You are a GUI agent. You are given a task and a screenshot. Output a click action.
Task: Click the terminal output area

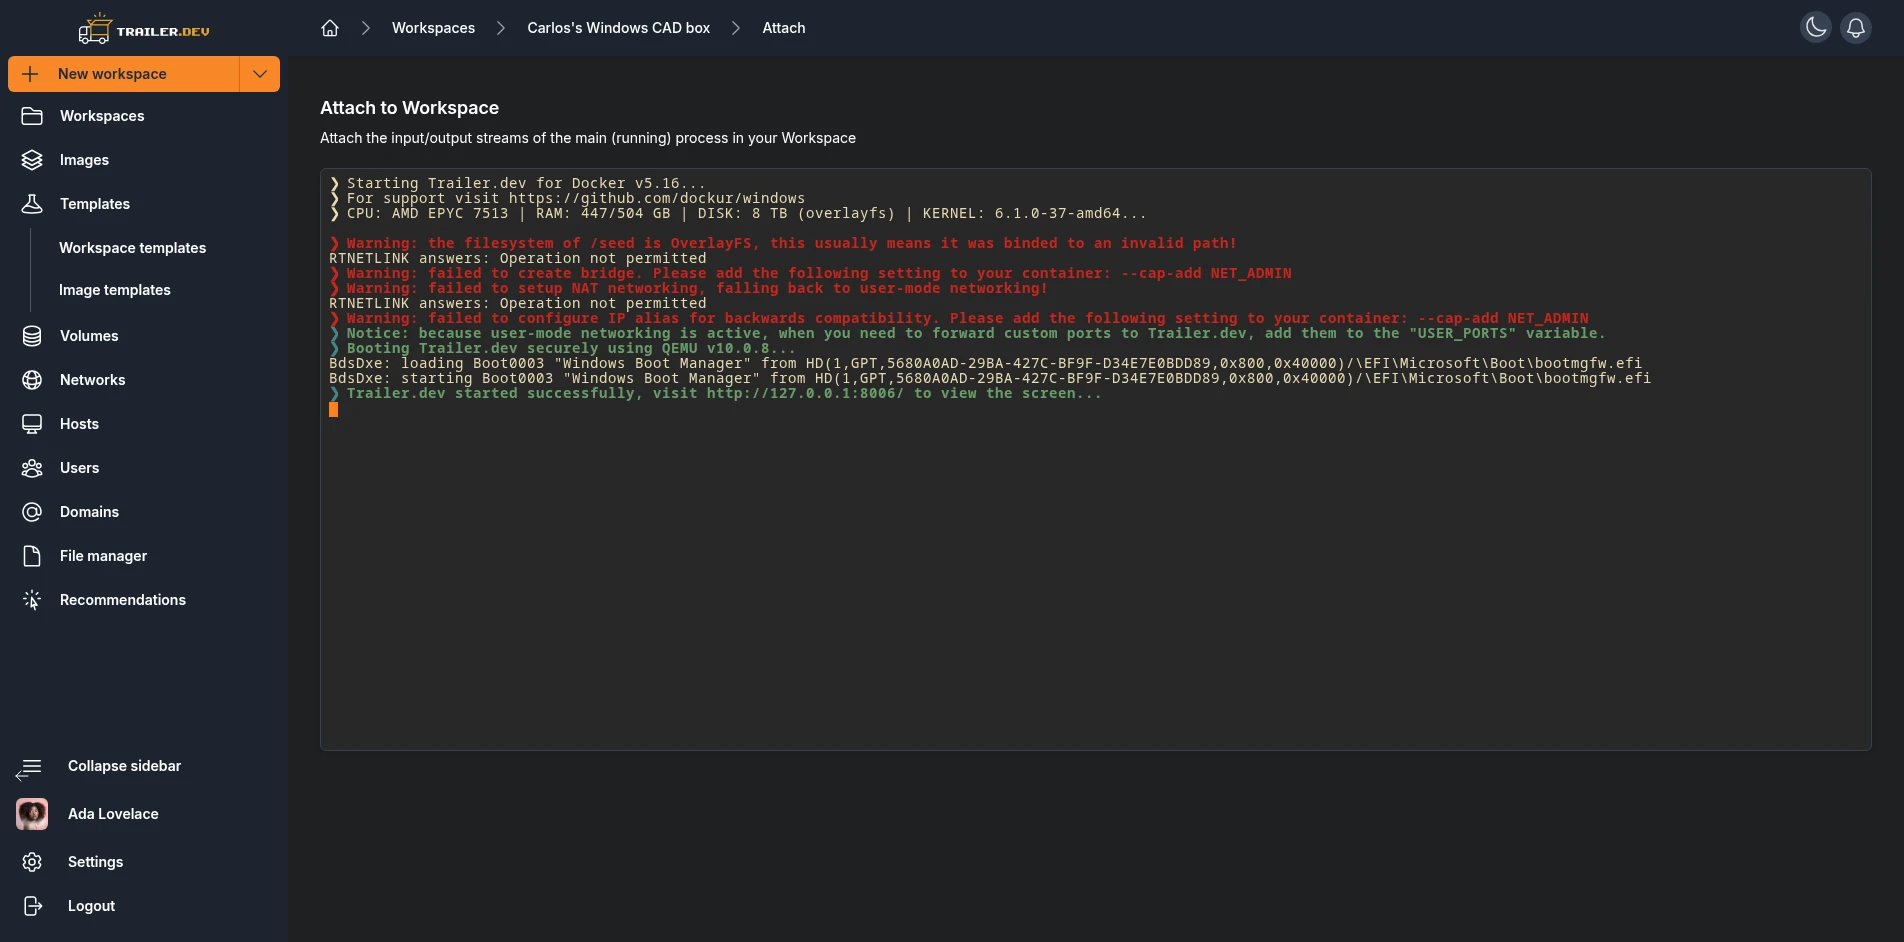[1095, 459]
